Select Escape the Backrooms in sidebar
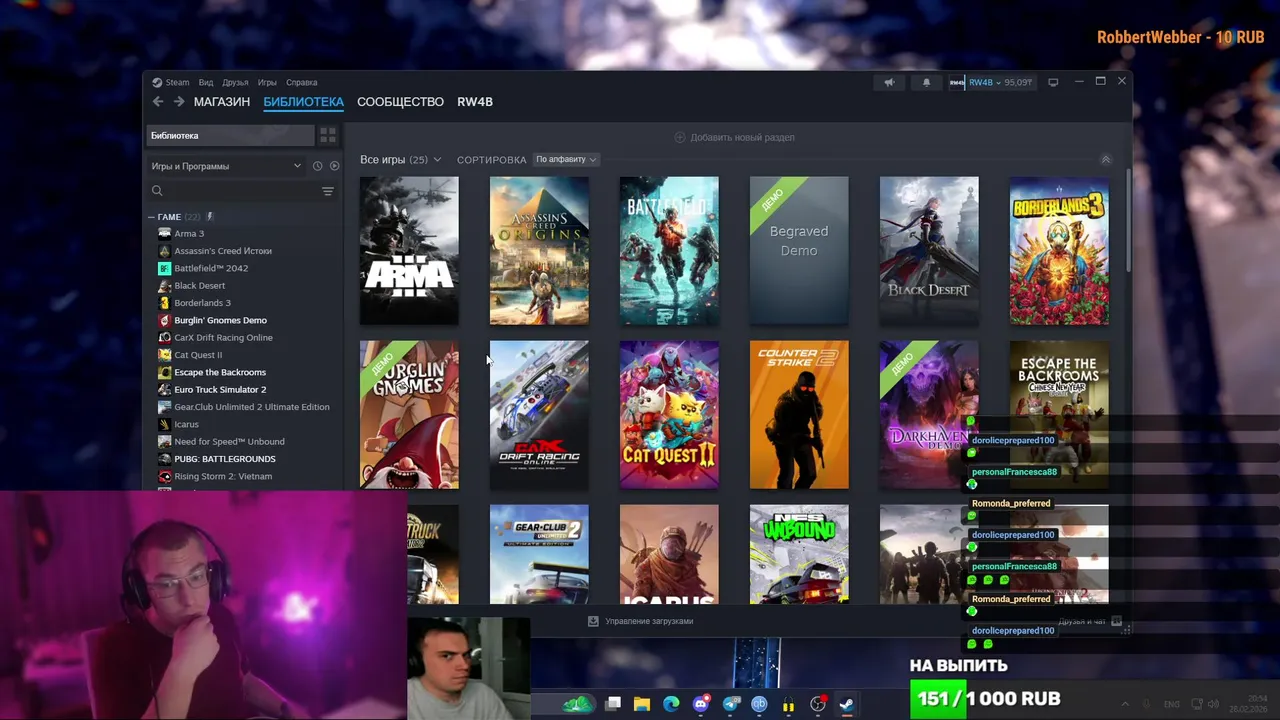 (220, 372)
